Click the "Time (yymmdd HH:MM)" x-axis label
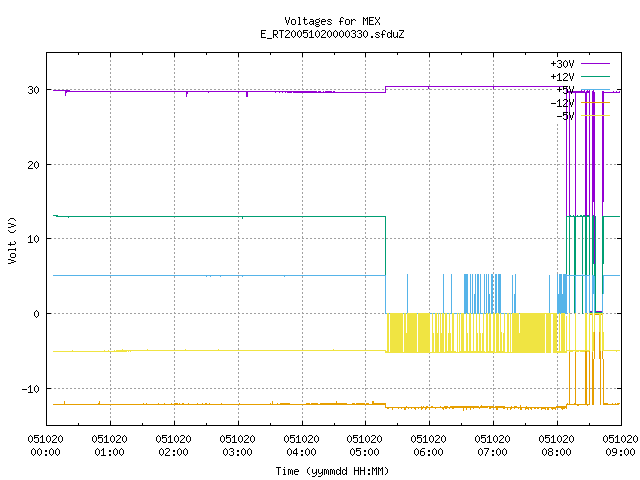The width and height of the screenshot is (640, 480). click(x=332, y=471)
